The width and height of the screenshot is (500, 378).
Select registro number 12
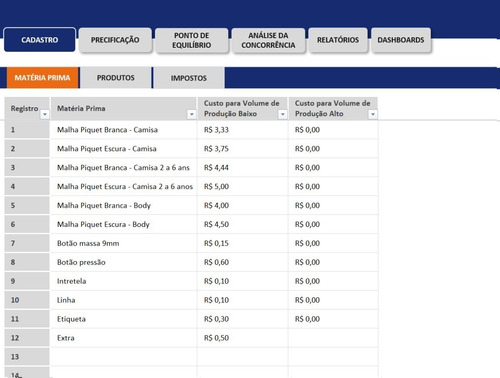[x=27, y=338]
